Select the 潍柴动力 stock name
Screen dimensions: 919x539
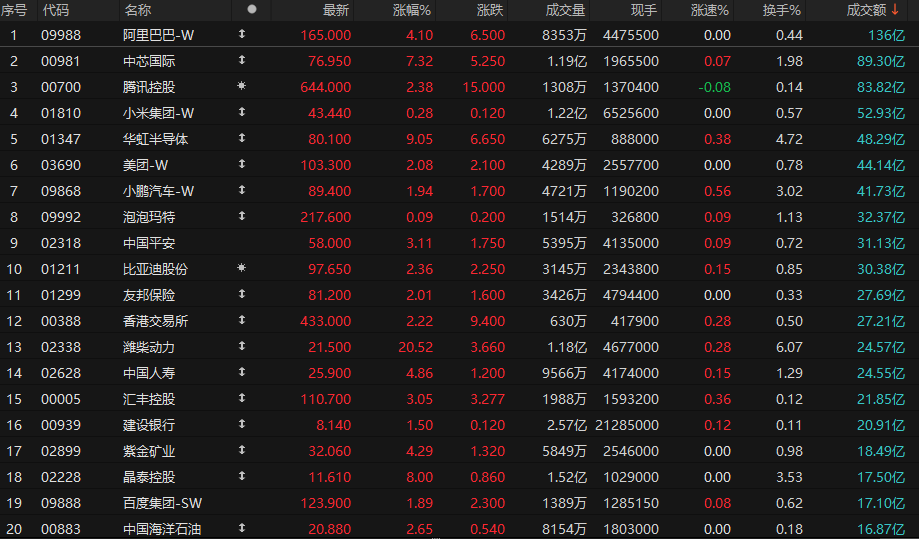click(x=149, y=347)
